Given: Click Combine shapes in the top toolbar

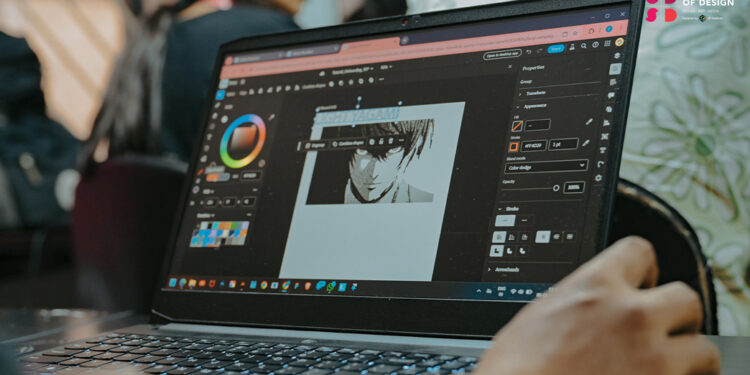Looking at the screenshot, I should [314, 86].
